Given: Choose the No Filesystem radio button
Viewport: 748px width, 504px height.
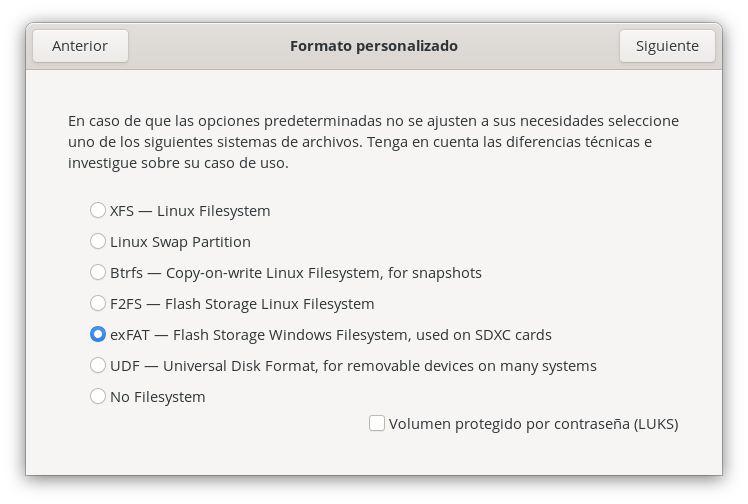Looking at the screenshot, I should (98, 396).
